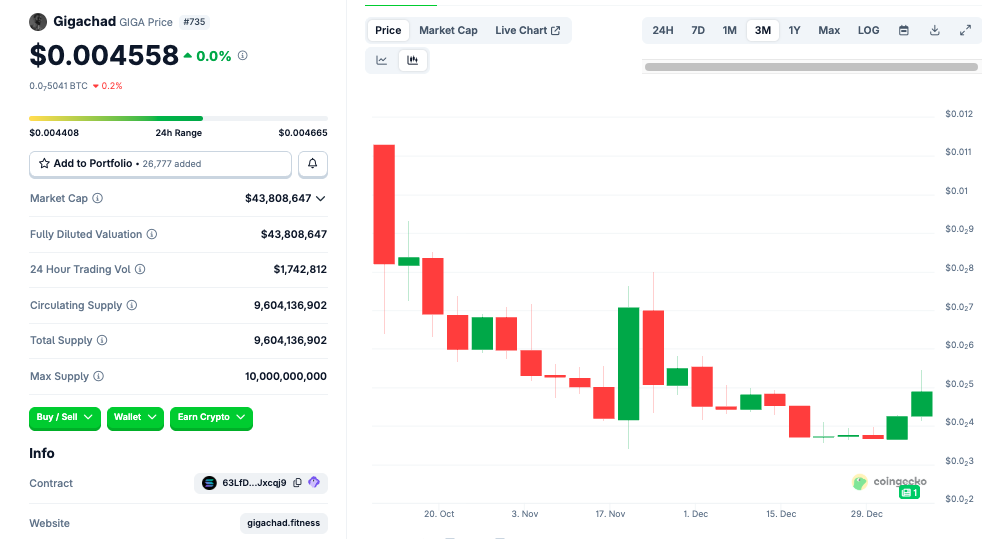Open the Earn Crypto dropdown
The width and height of the screenshot is (1004, 539).
(x=211, y=417)
